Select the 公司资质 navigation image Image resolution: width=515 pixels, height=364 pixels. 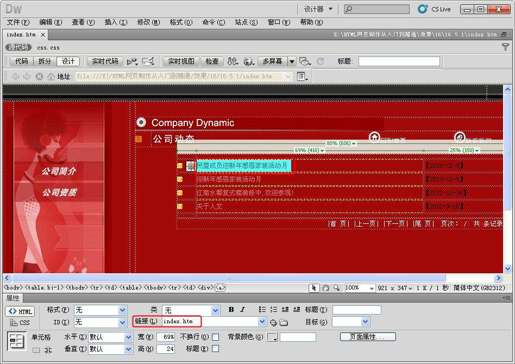59,192
